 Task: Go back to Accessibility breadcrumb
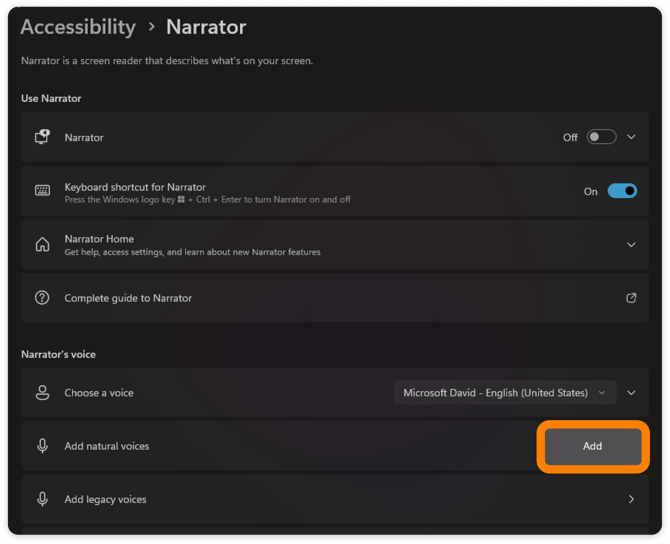78,27
